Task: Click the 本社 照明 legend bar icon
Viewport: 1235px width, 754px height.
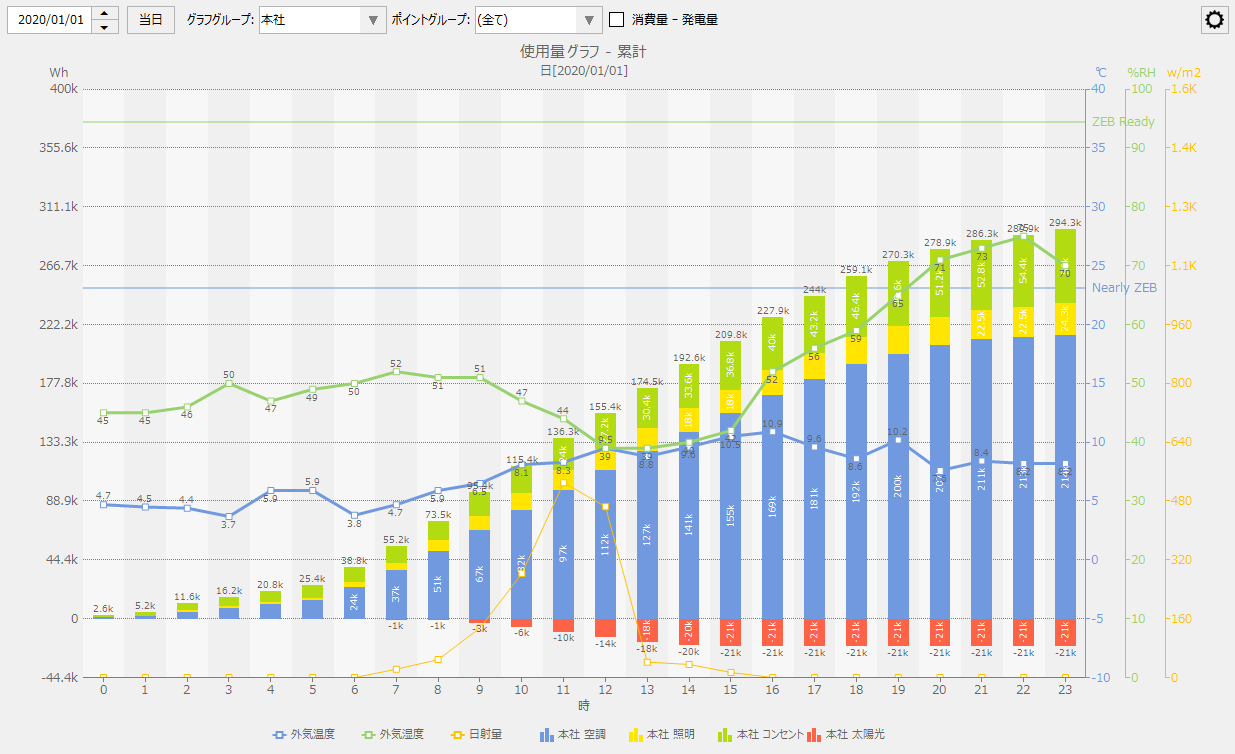Action: (635, 735)
